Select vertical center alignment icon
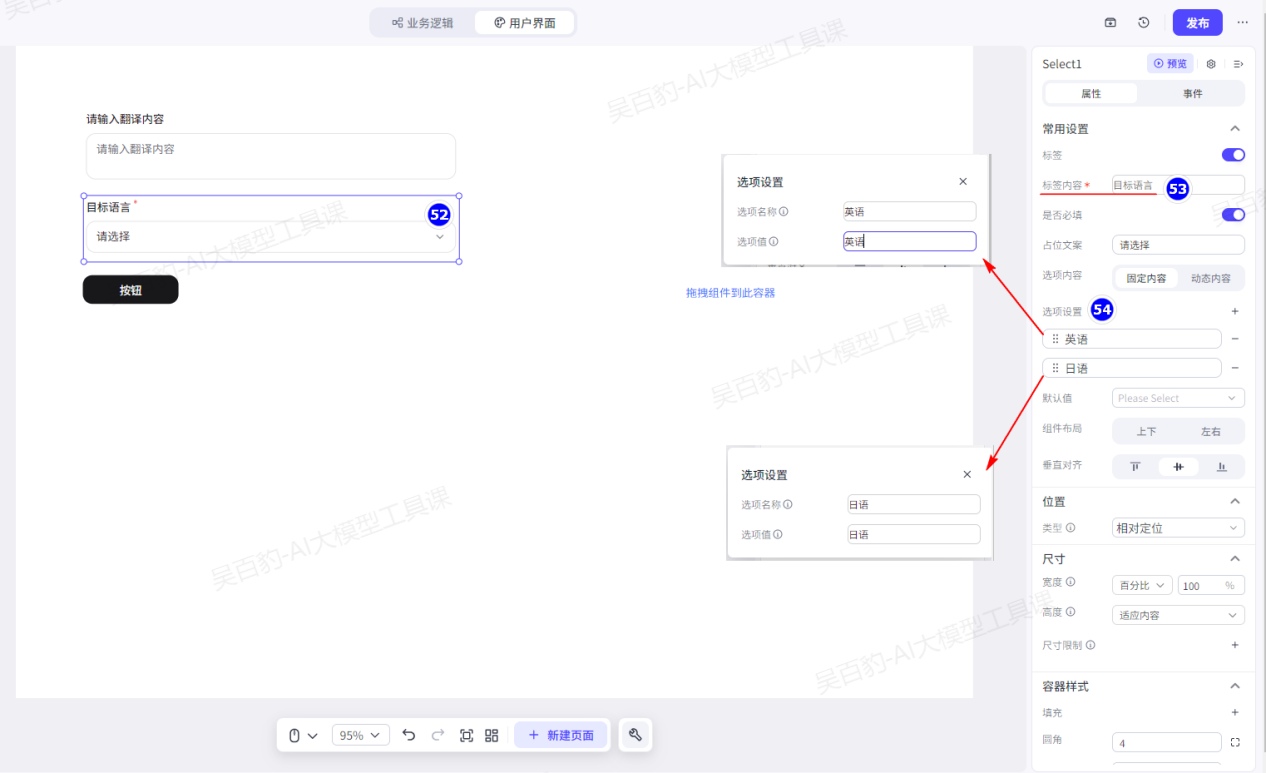 (1178, 466)
